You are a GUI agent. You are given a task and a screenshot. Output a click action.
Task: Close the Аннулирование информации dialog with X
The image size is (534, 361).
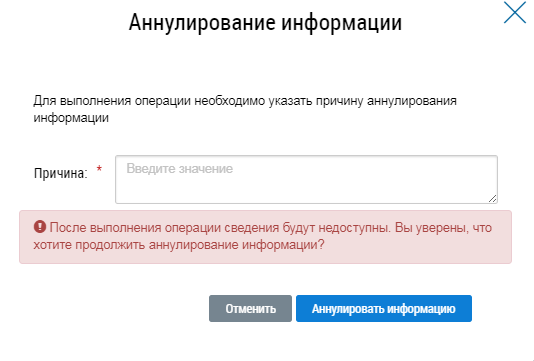click(515, 13)
